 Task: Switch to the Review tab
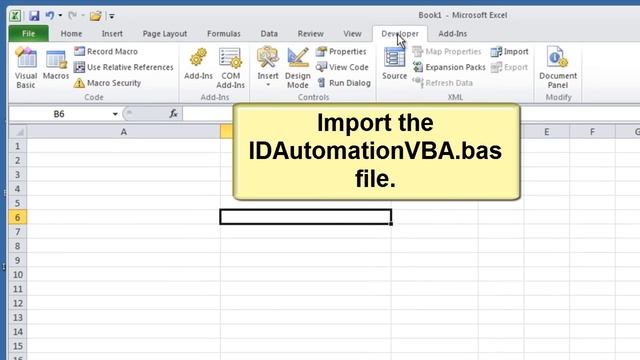[310, 33]
